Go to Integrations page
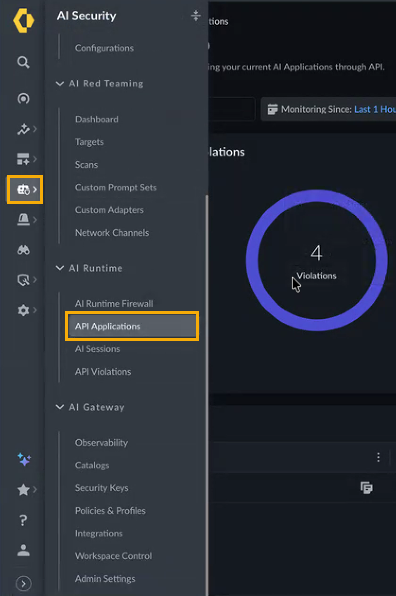This screenshot has width=396, height=596. [99, 533]
